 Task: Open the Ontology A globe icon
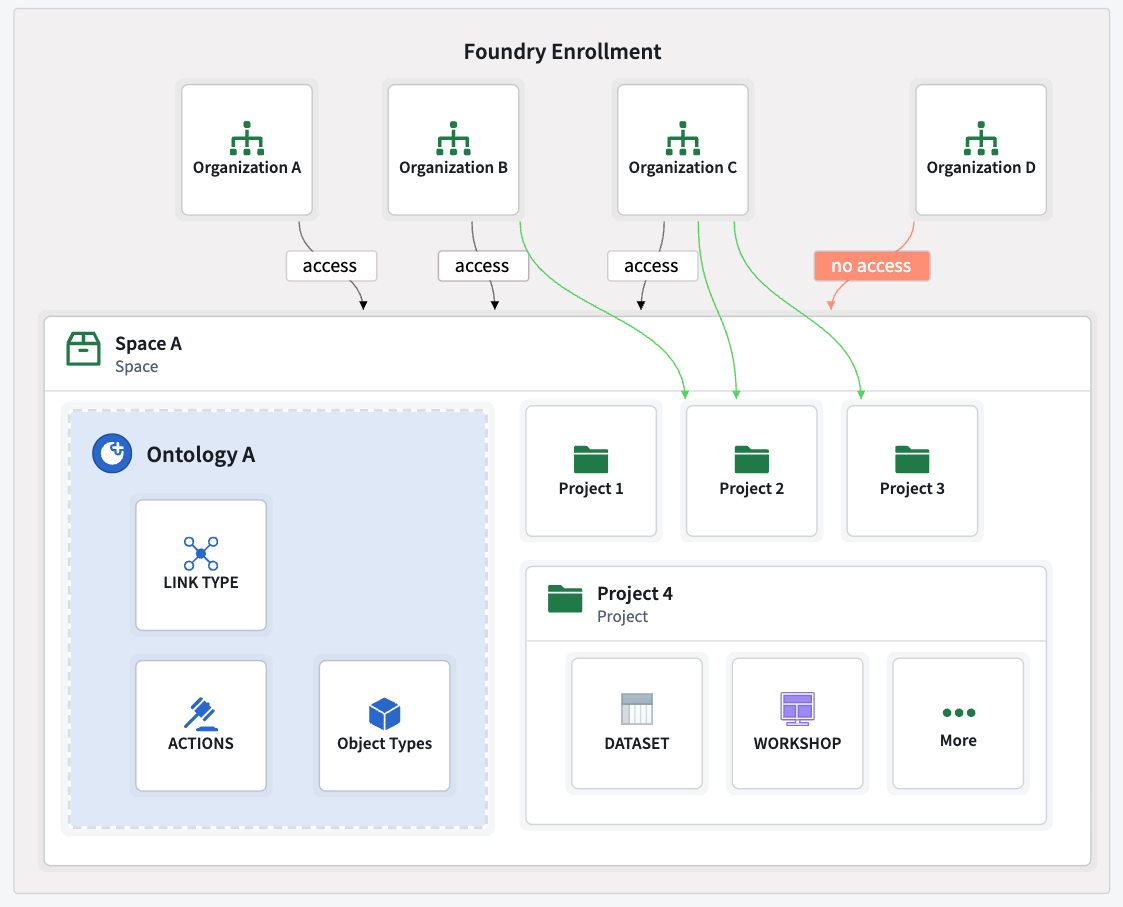pyautogui.click(x=112, y=453)
